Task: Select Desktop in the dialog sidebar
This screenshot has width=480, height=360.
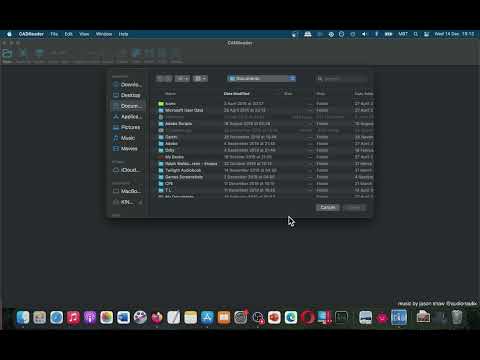Action: tap(128, 95)
